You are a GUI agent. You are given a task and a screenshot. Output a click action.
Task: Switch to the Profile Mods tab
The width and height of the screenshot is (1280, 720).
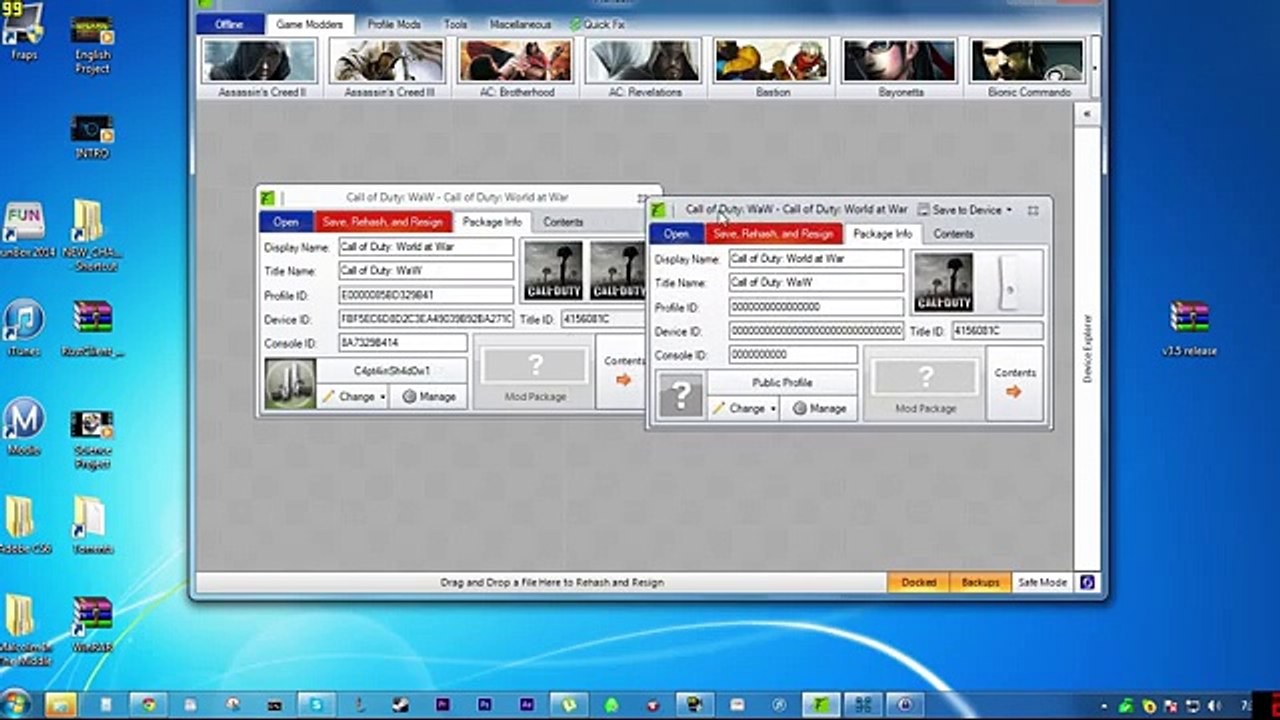pyautogui.click(x=394, y=24)
